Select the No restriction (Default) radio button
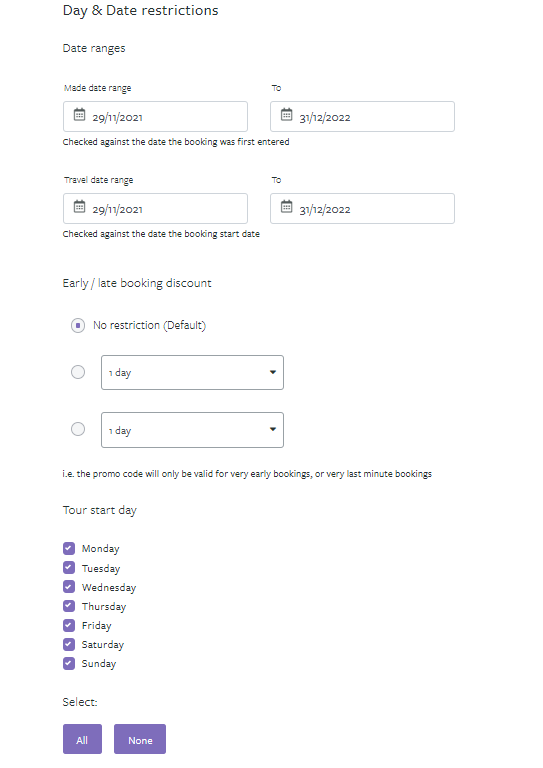The height and width of the screenshot is (768, 543). [x=78, y=325]
